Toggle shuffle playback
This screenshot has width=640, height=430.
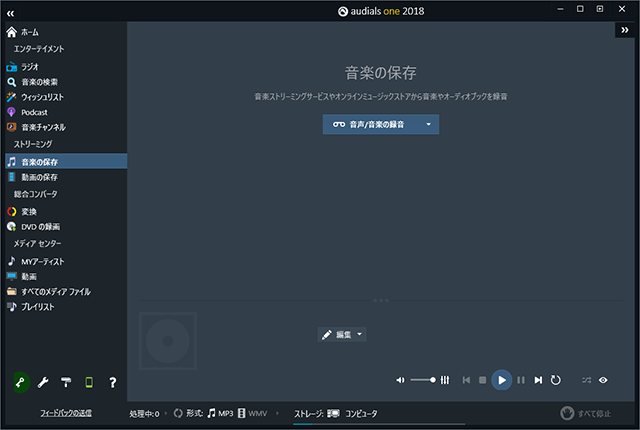click(x=587, y=380)
